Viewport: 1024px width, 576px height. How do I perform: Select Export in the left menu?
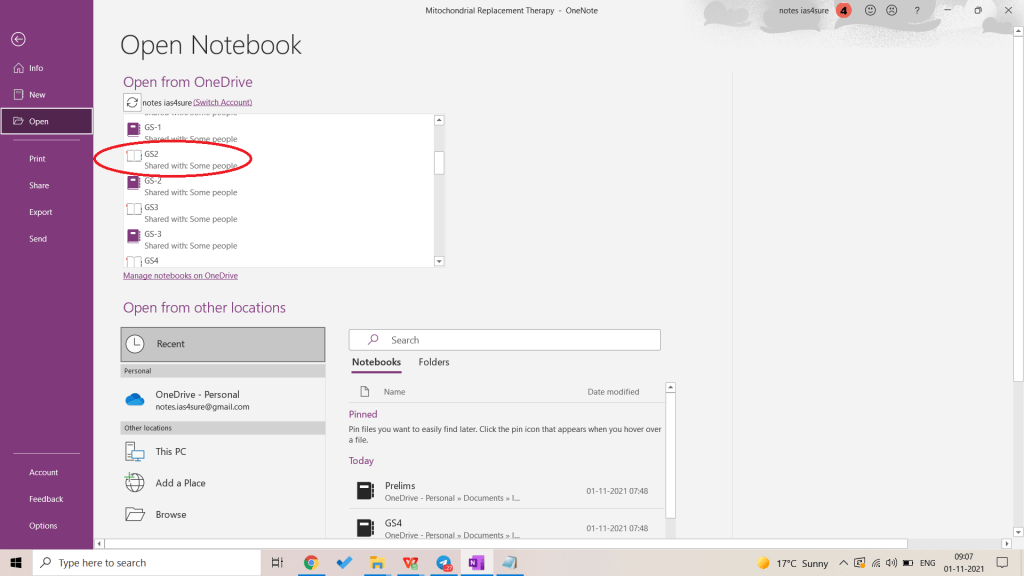coord(39,211)
